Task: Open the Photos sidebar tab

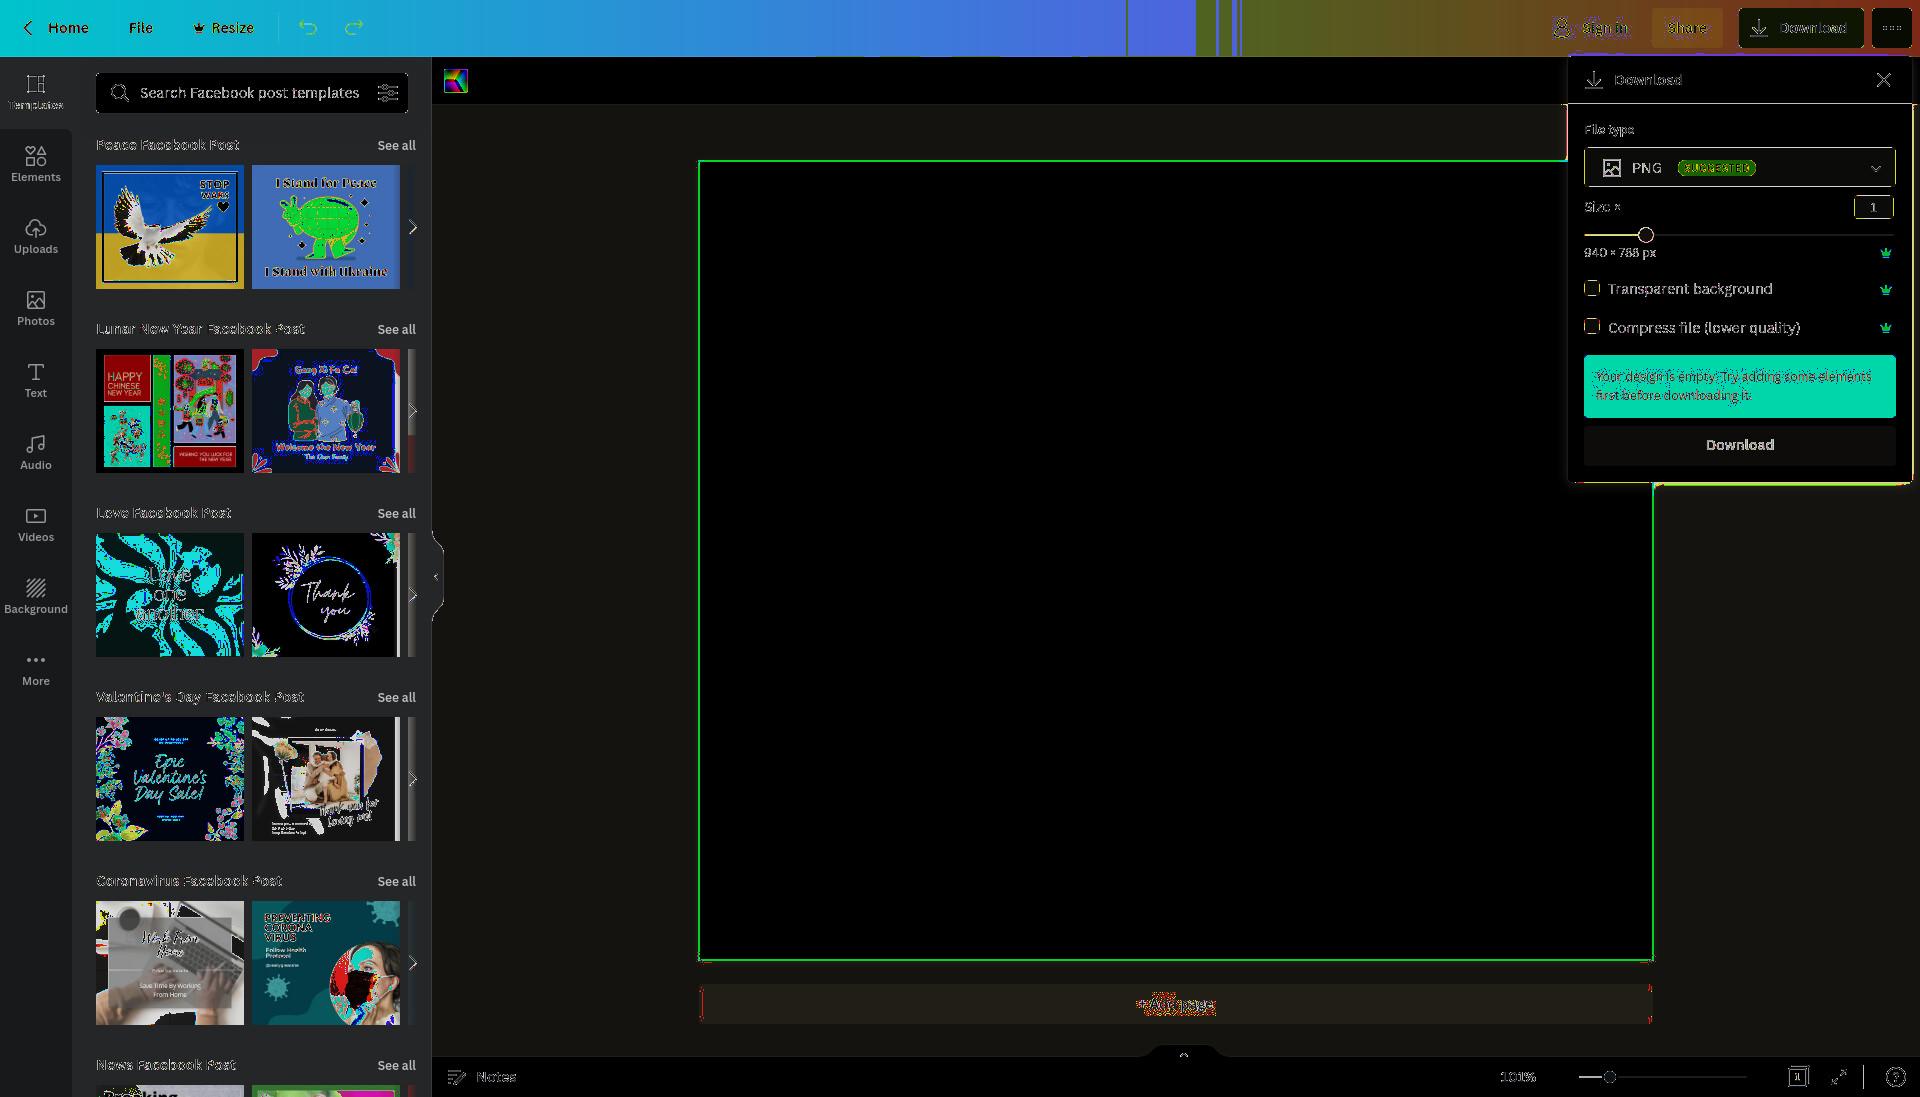Action: coord(36,308)
